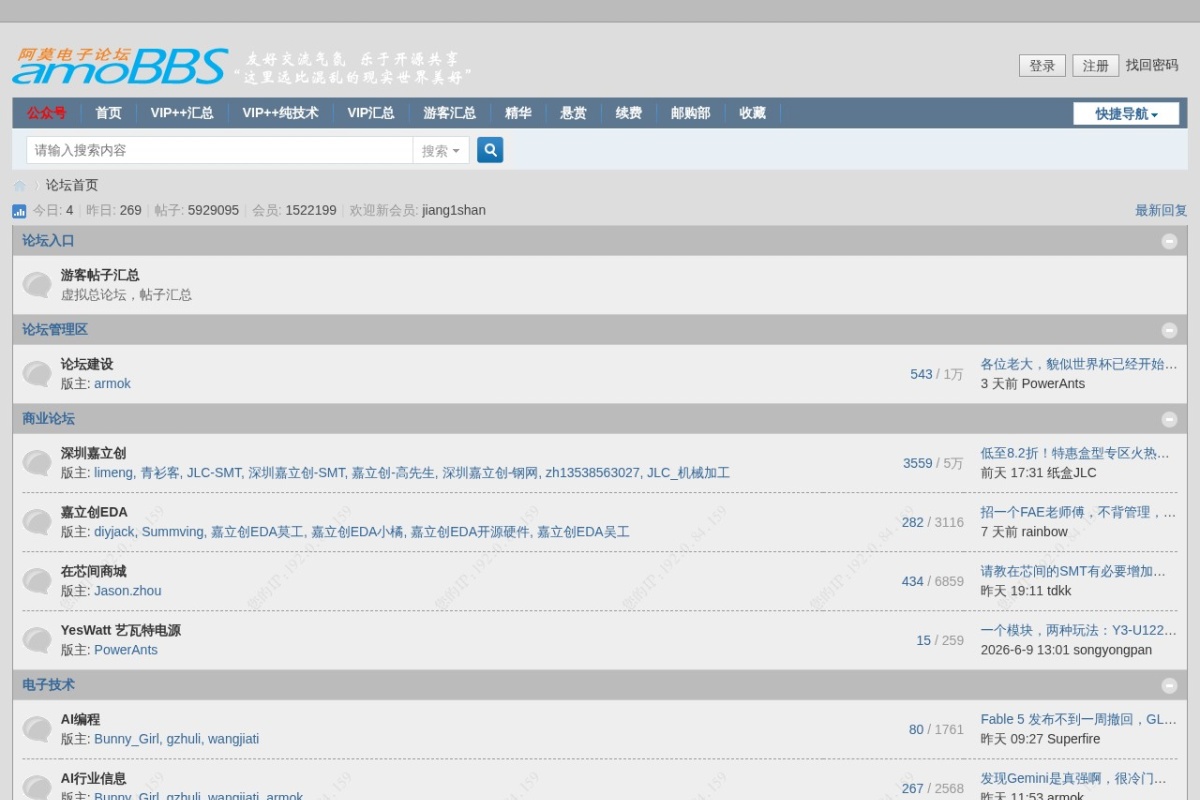This screenshot has width=1200, height=800.
Task: Open the 搜索 type dropdown
Action: (441, 150)
